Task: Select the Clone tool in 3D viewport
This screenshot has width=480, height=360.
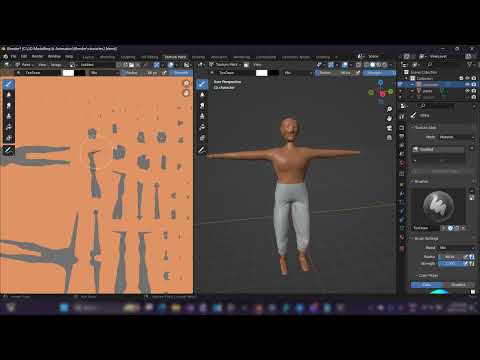Action: (202, 116)
